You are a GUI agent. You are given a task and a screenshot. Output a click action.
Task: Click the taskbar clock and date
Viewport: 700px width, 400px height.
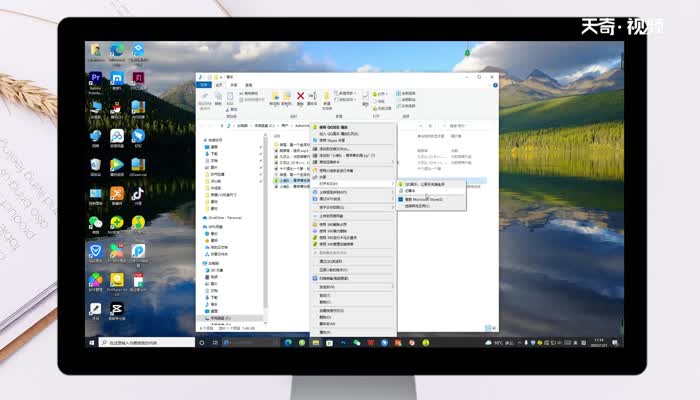[x=597, y=343]
